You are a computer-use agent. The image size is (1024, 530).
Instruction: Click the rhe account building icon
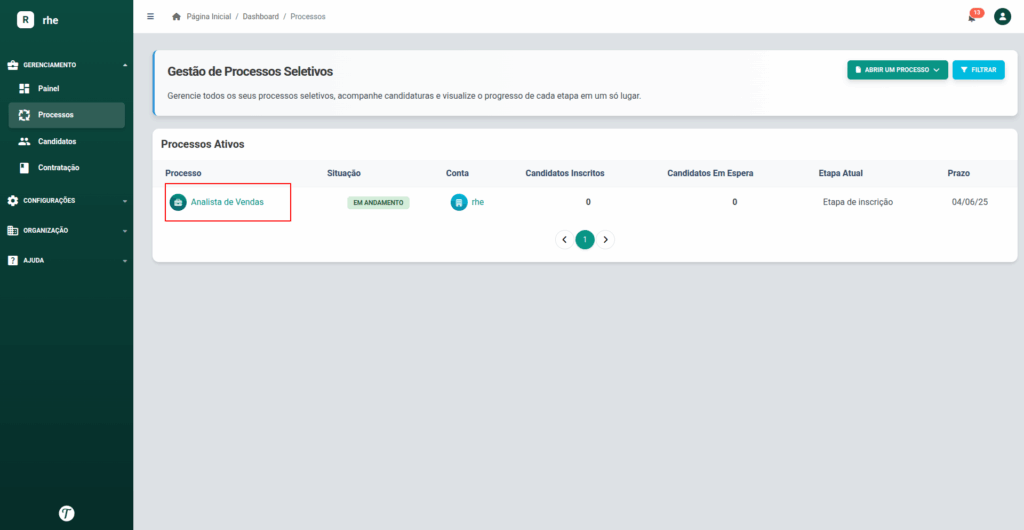point(459,202)
